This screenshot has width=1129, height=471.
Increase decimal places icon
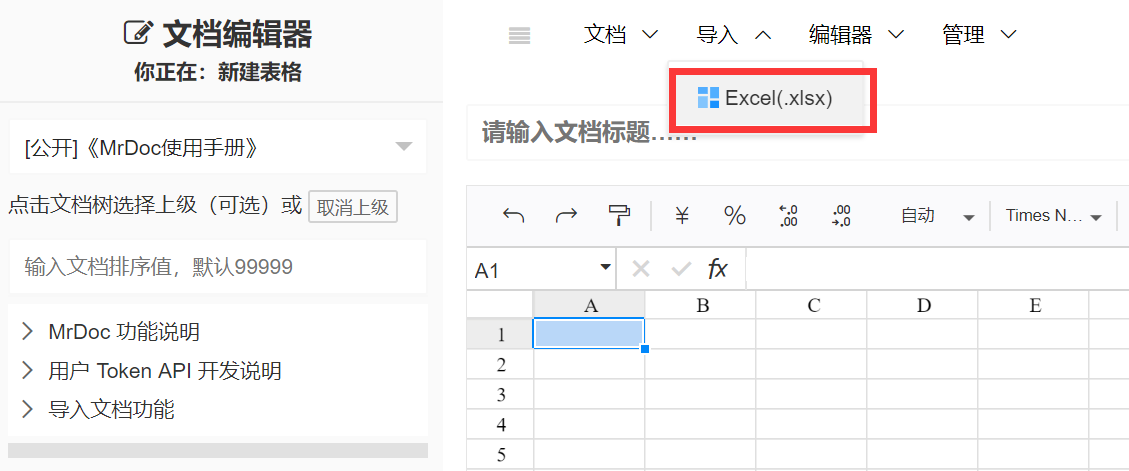pyautogui.click(x=841, y=215)
